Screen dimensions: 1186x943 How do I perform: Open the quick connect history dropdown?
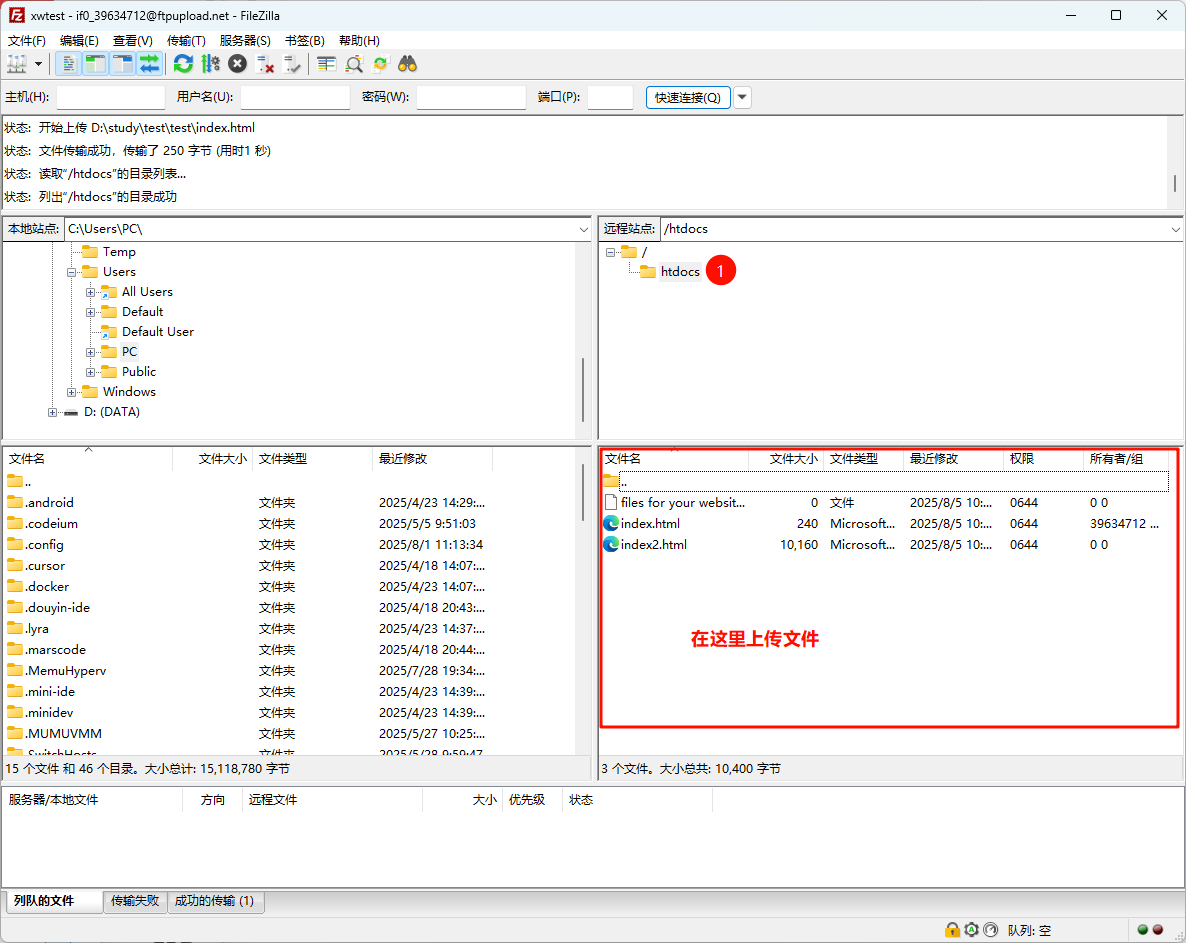pos(743,97)
